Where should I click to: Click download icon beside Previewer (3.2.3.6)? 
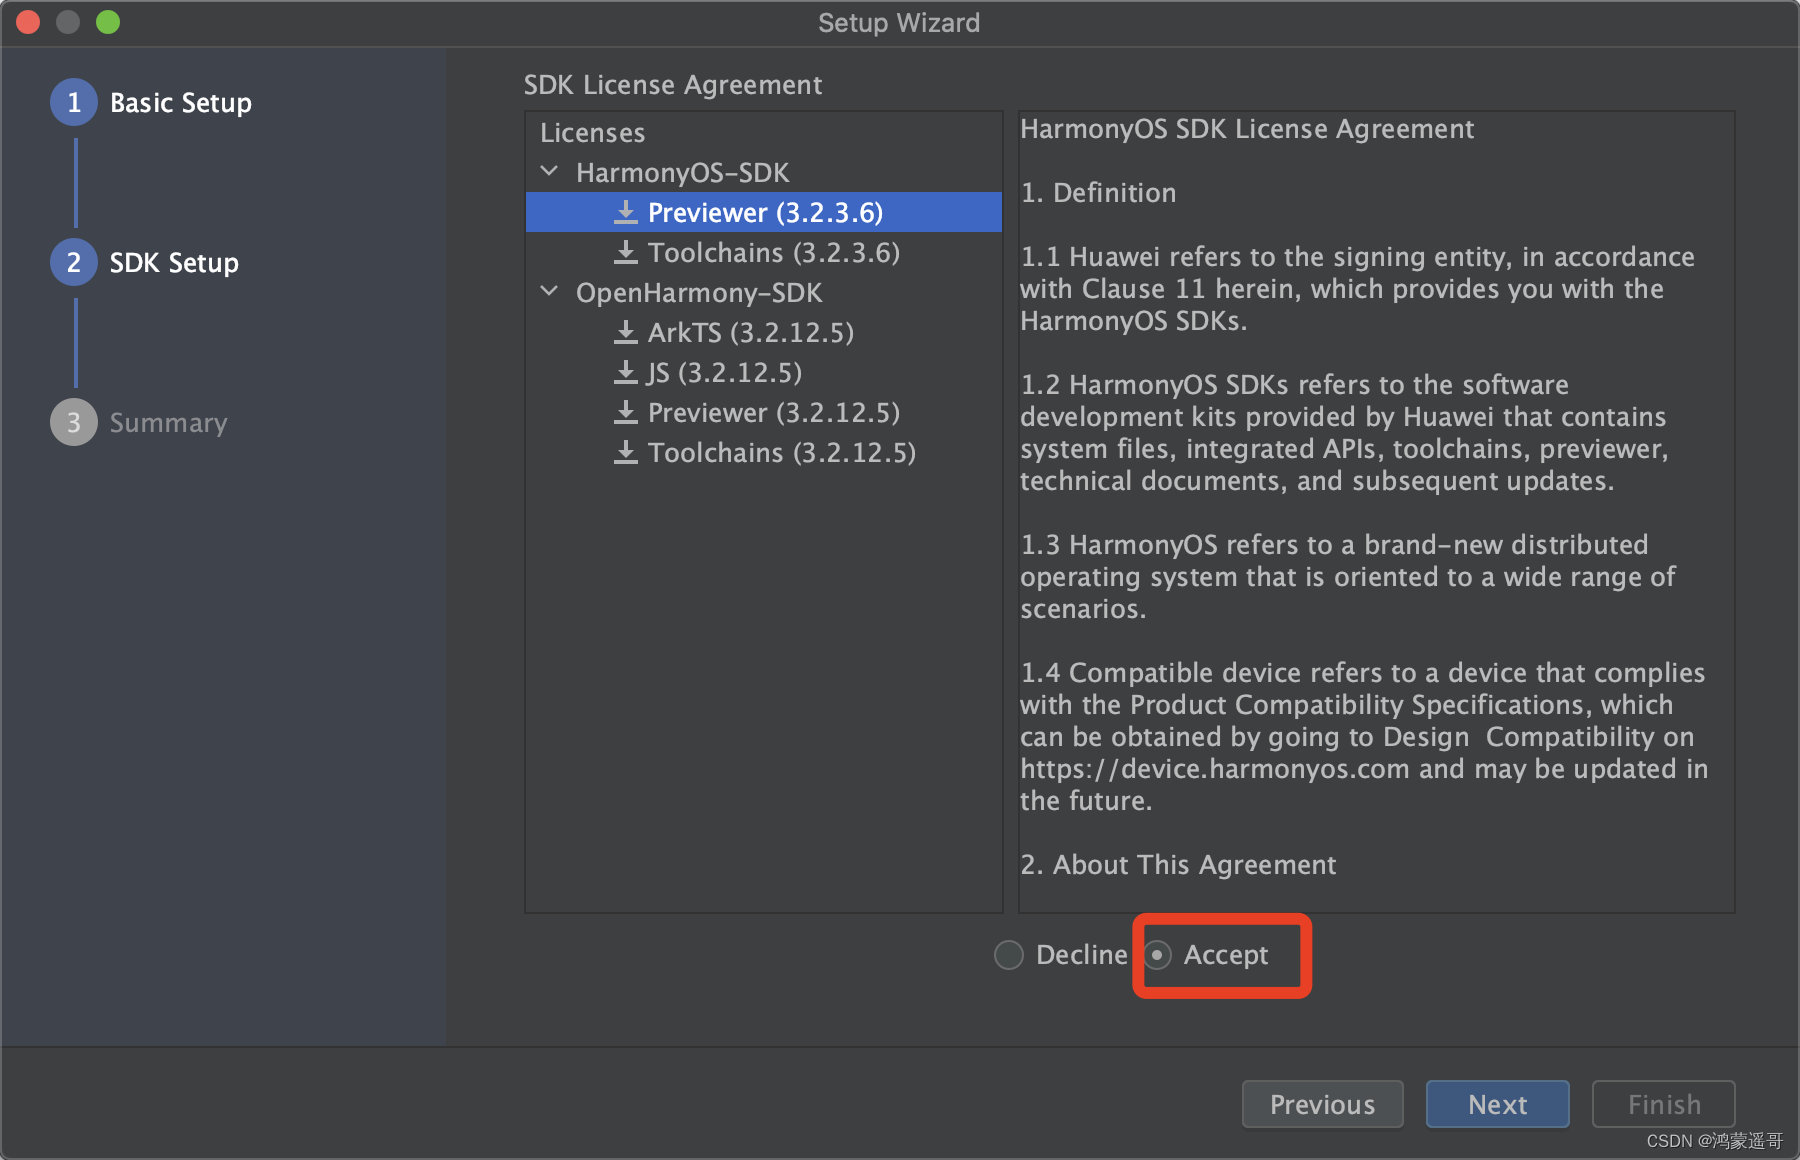click(x=626, y=212)
